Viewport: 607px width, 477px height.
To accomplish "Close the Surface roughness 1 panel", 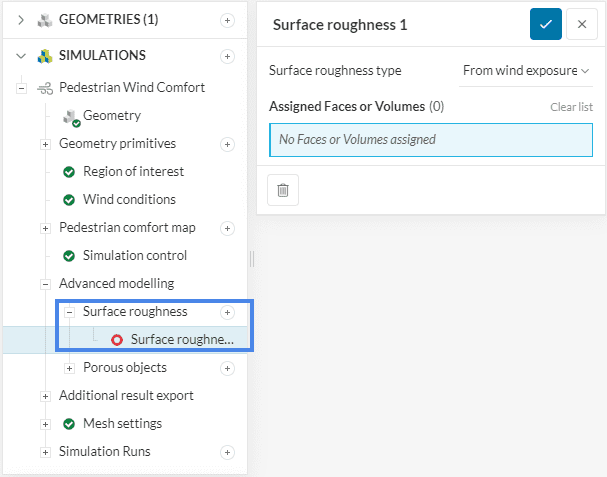I will coord(582,24).
